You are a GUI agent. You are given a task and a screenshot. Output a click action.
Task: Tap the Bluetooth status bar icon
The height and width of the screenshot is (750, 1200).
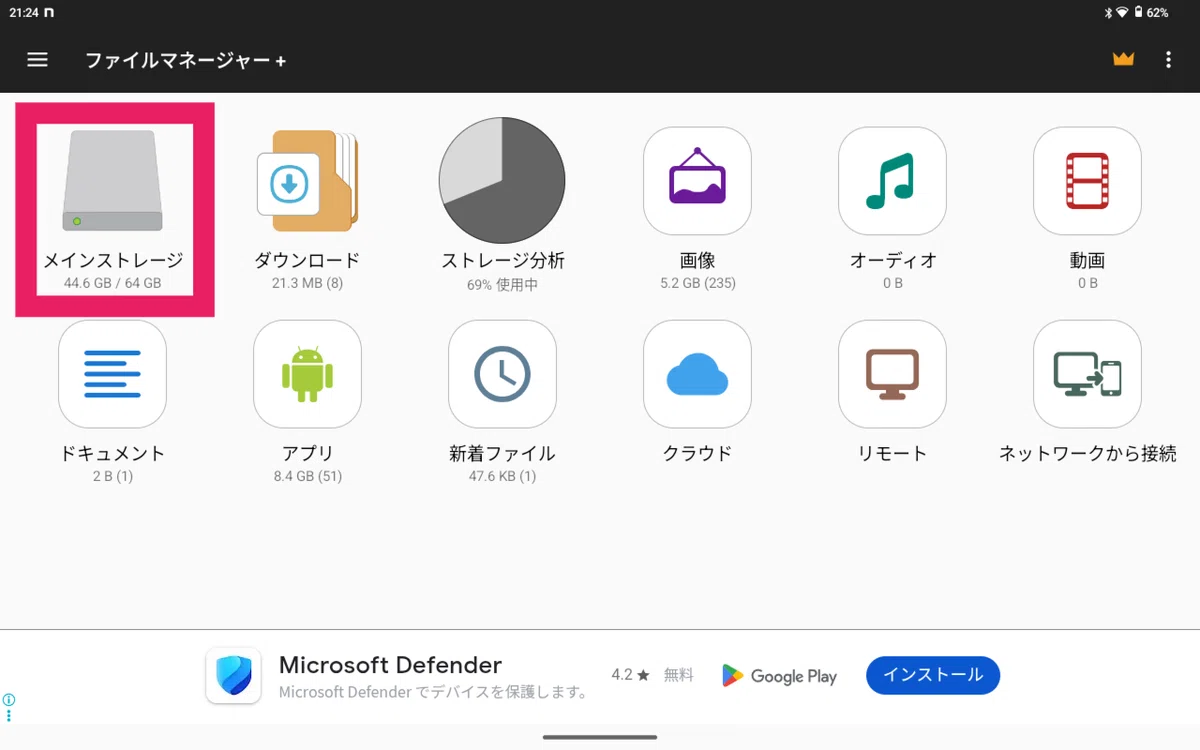pos(1108,13)
